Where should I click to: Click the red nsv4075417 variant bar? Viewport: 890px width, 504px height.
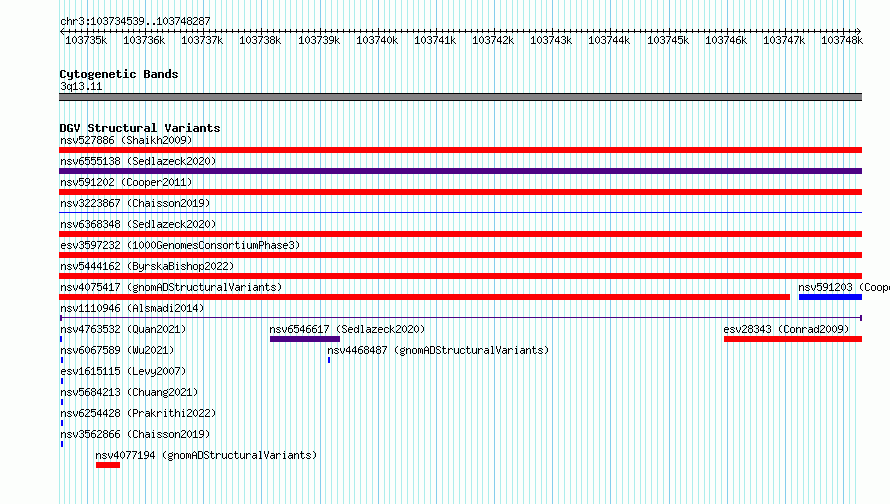(425, 297)
